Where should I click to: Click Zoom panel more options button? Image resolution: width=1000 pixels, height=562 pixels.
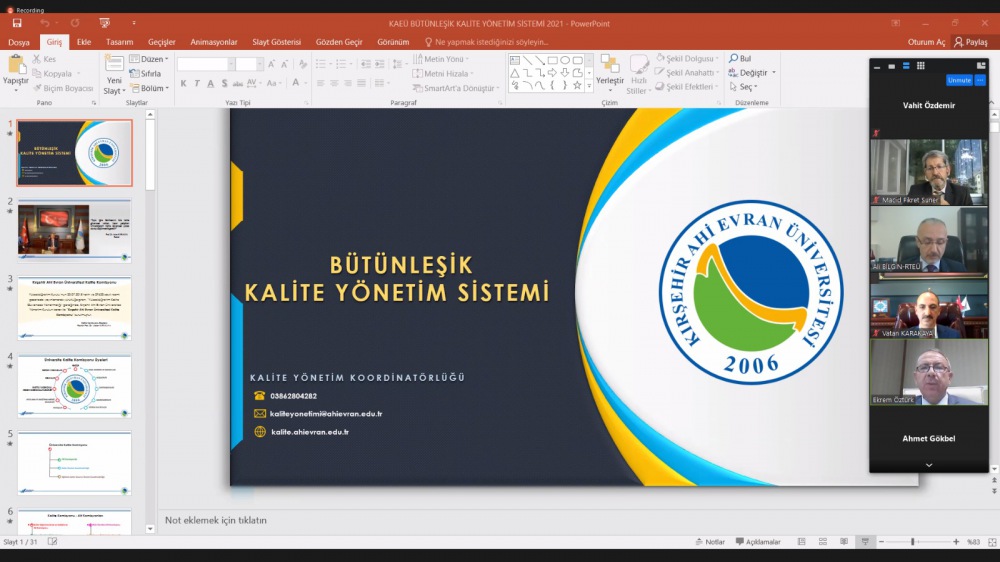[x=980, y=80]
